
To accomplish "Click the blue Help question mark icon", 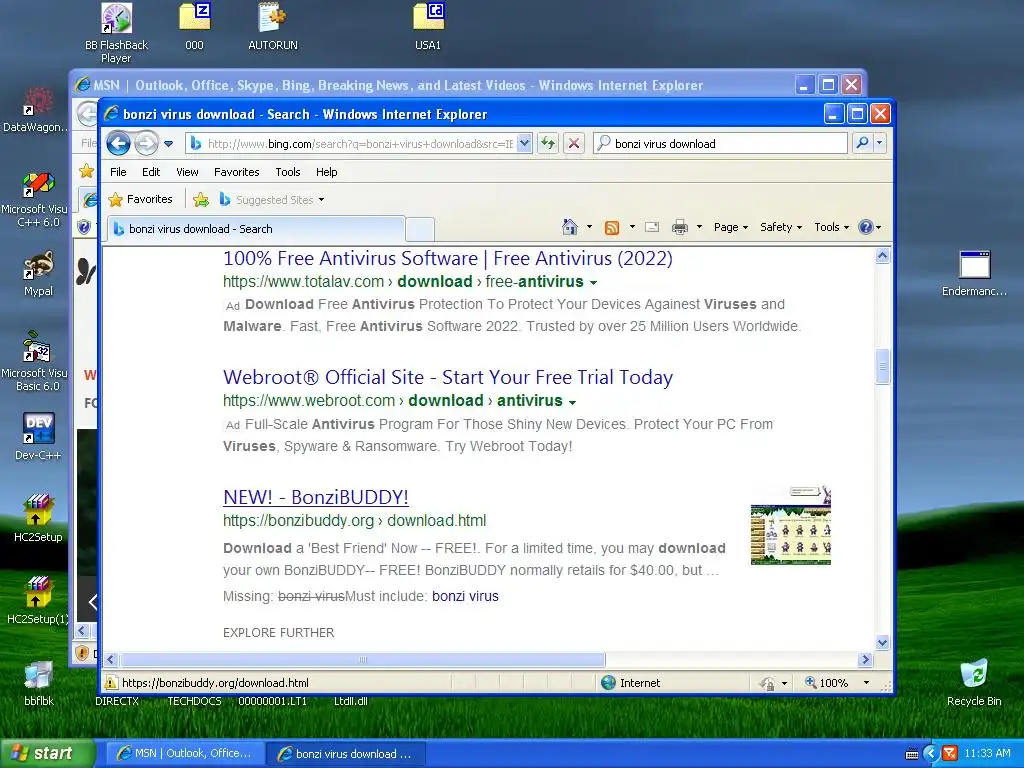I will pyautogui.click(x=866, y=227).
